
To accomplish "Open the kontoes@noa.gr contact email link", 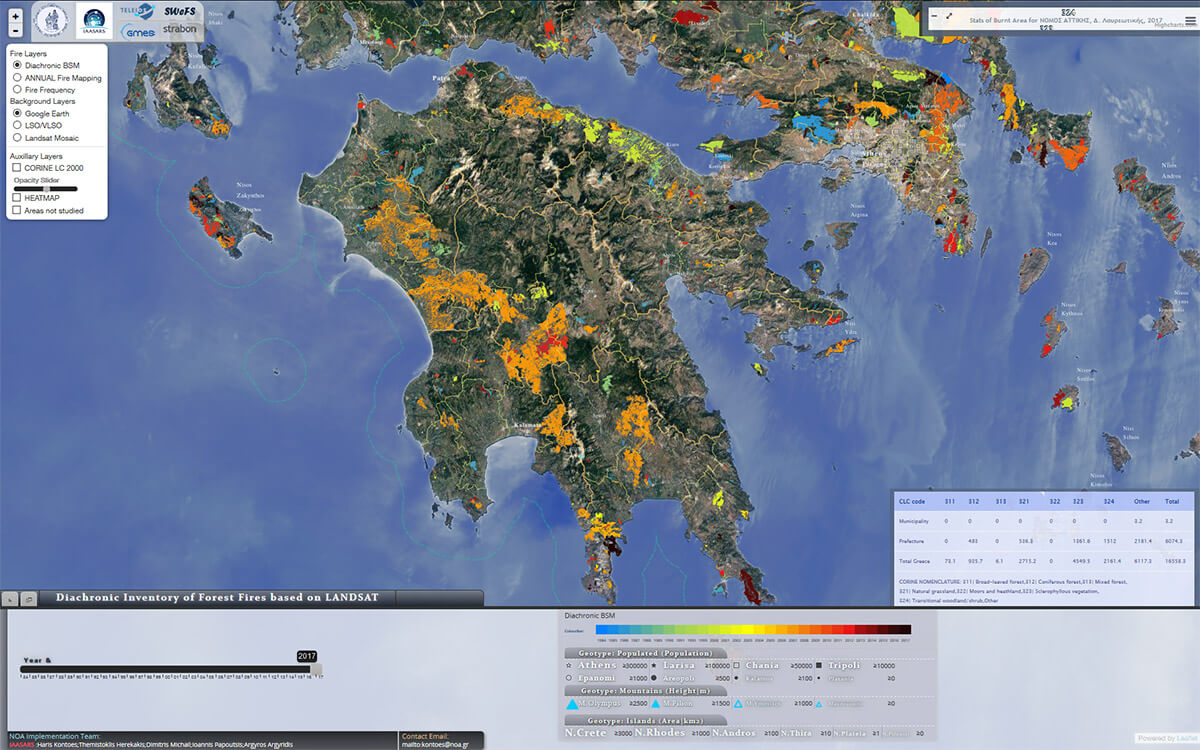I will (431, 744).
